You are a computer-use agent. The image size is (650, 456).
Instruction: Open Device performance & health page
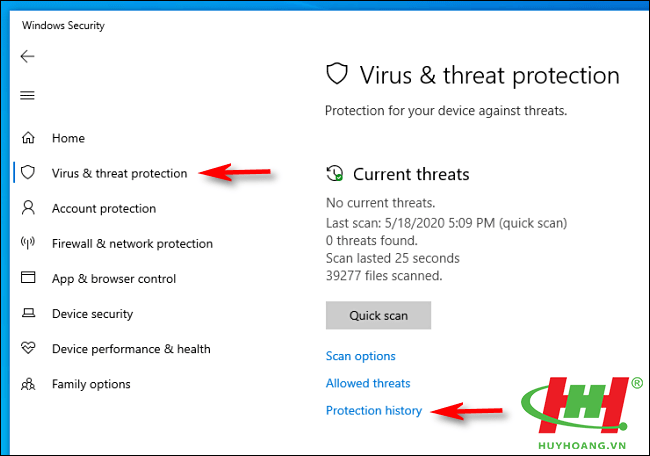[x=131, y=349]
